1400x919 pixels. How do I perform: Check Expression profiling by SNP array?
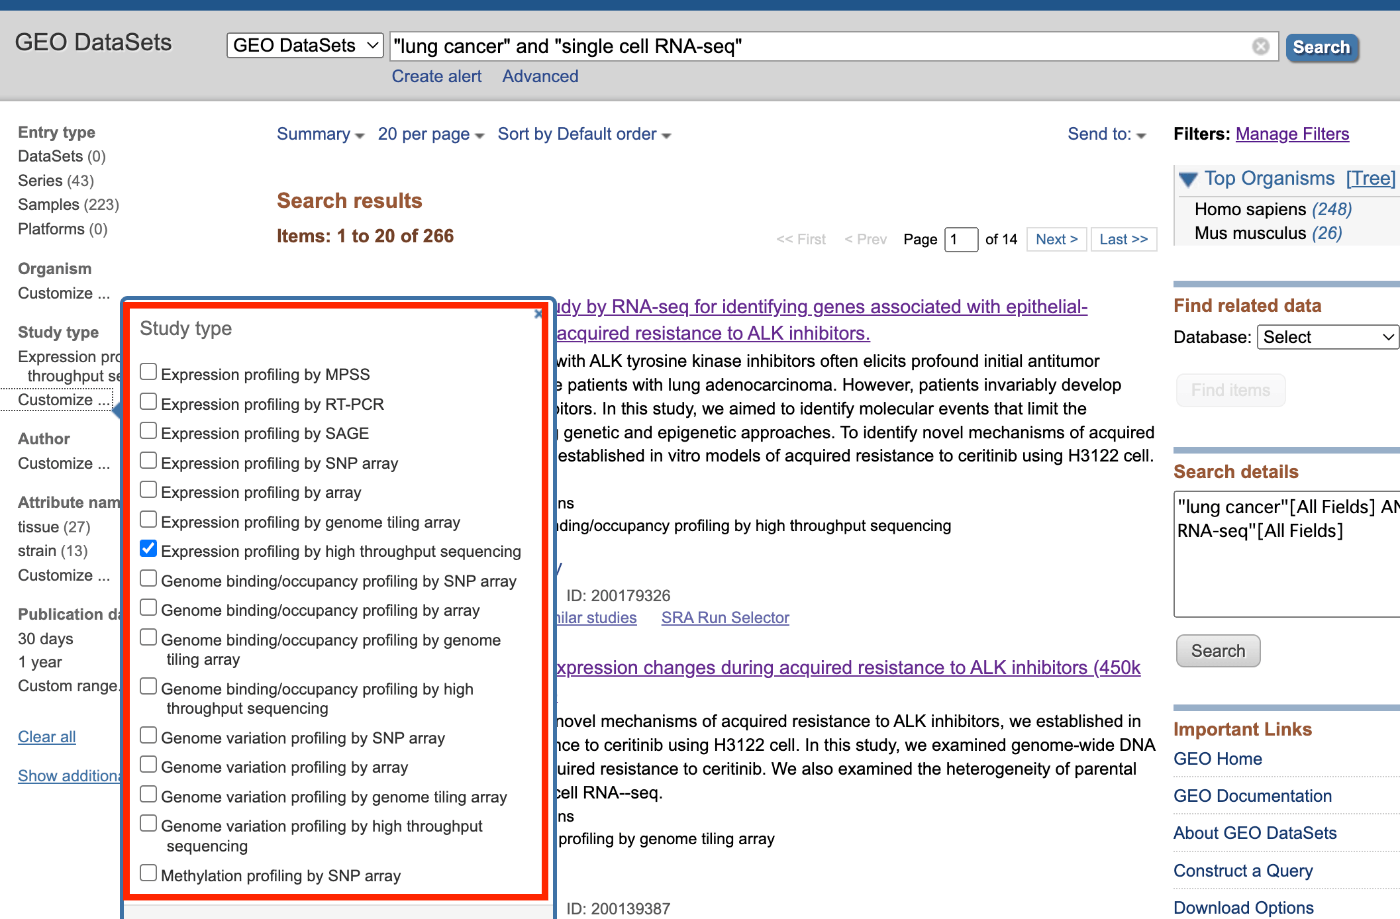click(x=148, y=461)
